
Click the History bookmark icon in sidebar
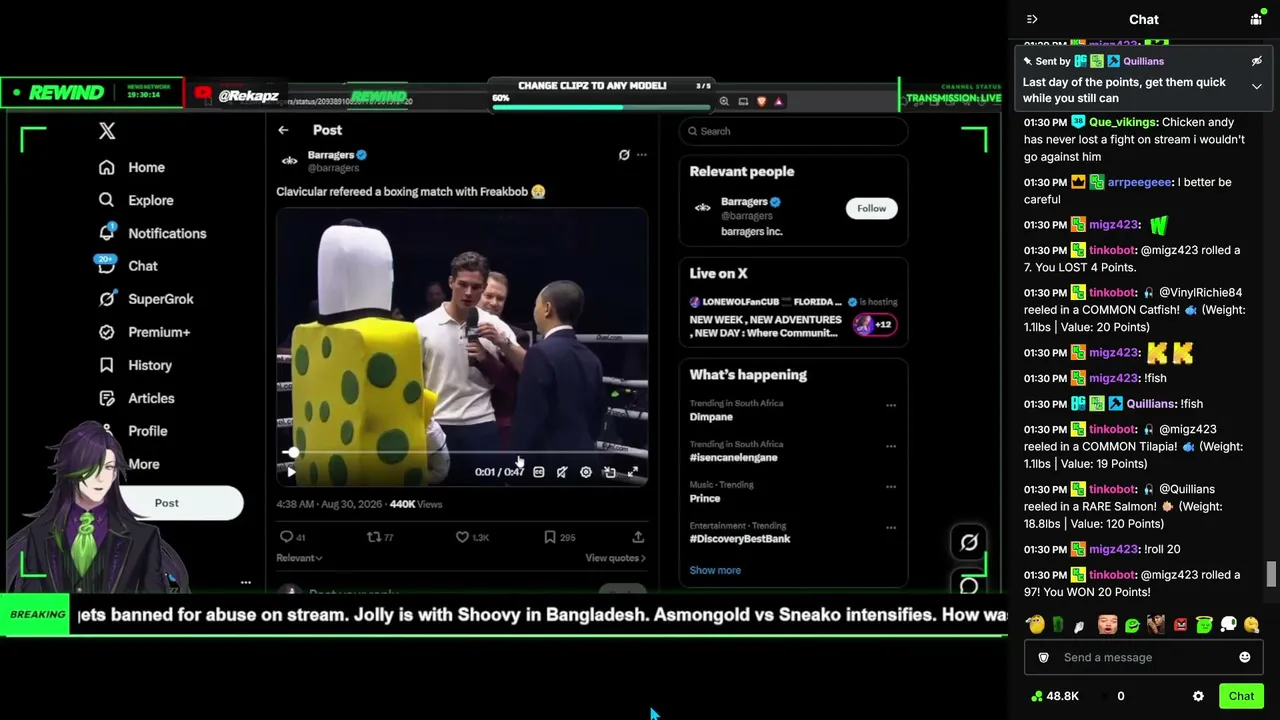pyautogui.click(x=107, y=365)
